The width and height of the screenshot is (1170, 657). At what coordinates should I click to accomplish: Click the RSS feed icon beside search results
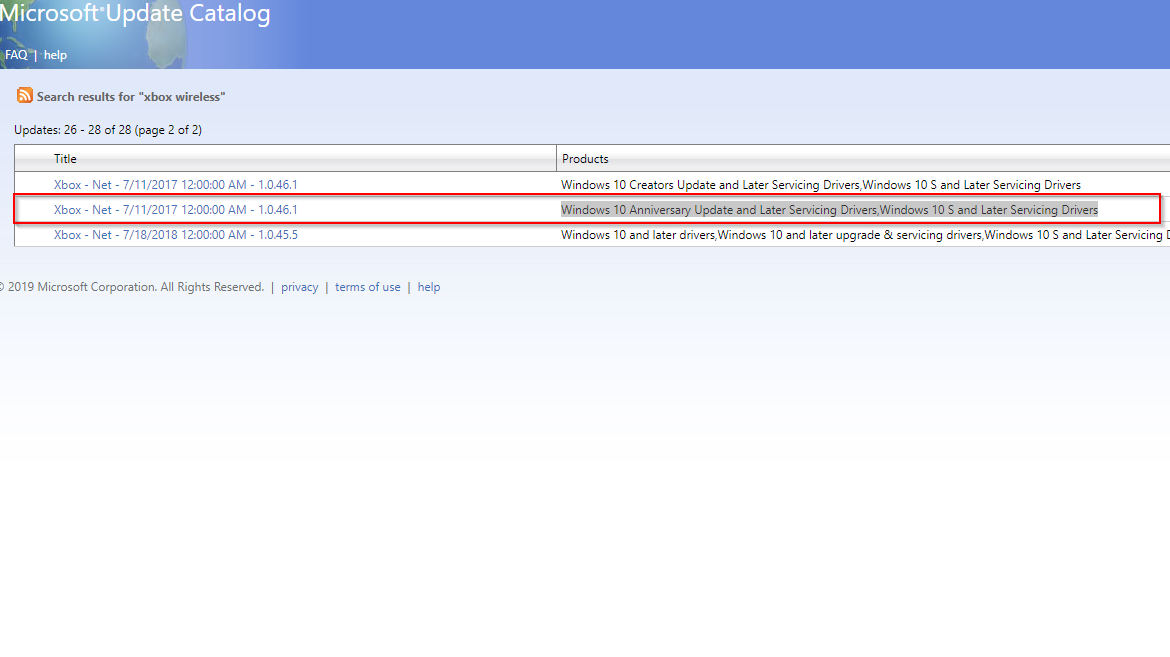[25, 96]
